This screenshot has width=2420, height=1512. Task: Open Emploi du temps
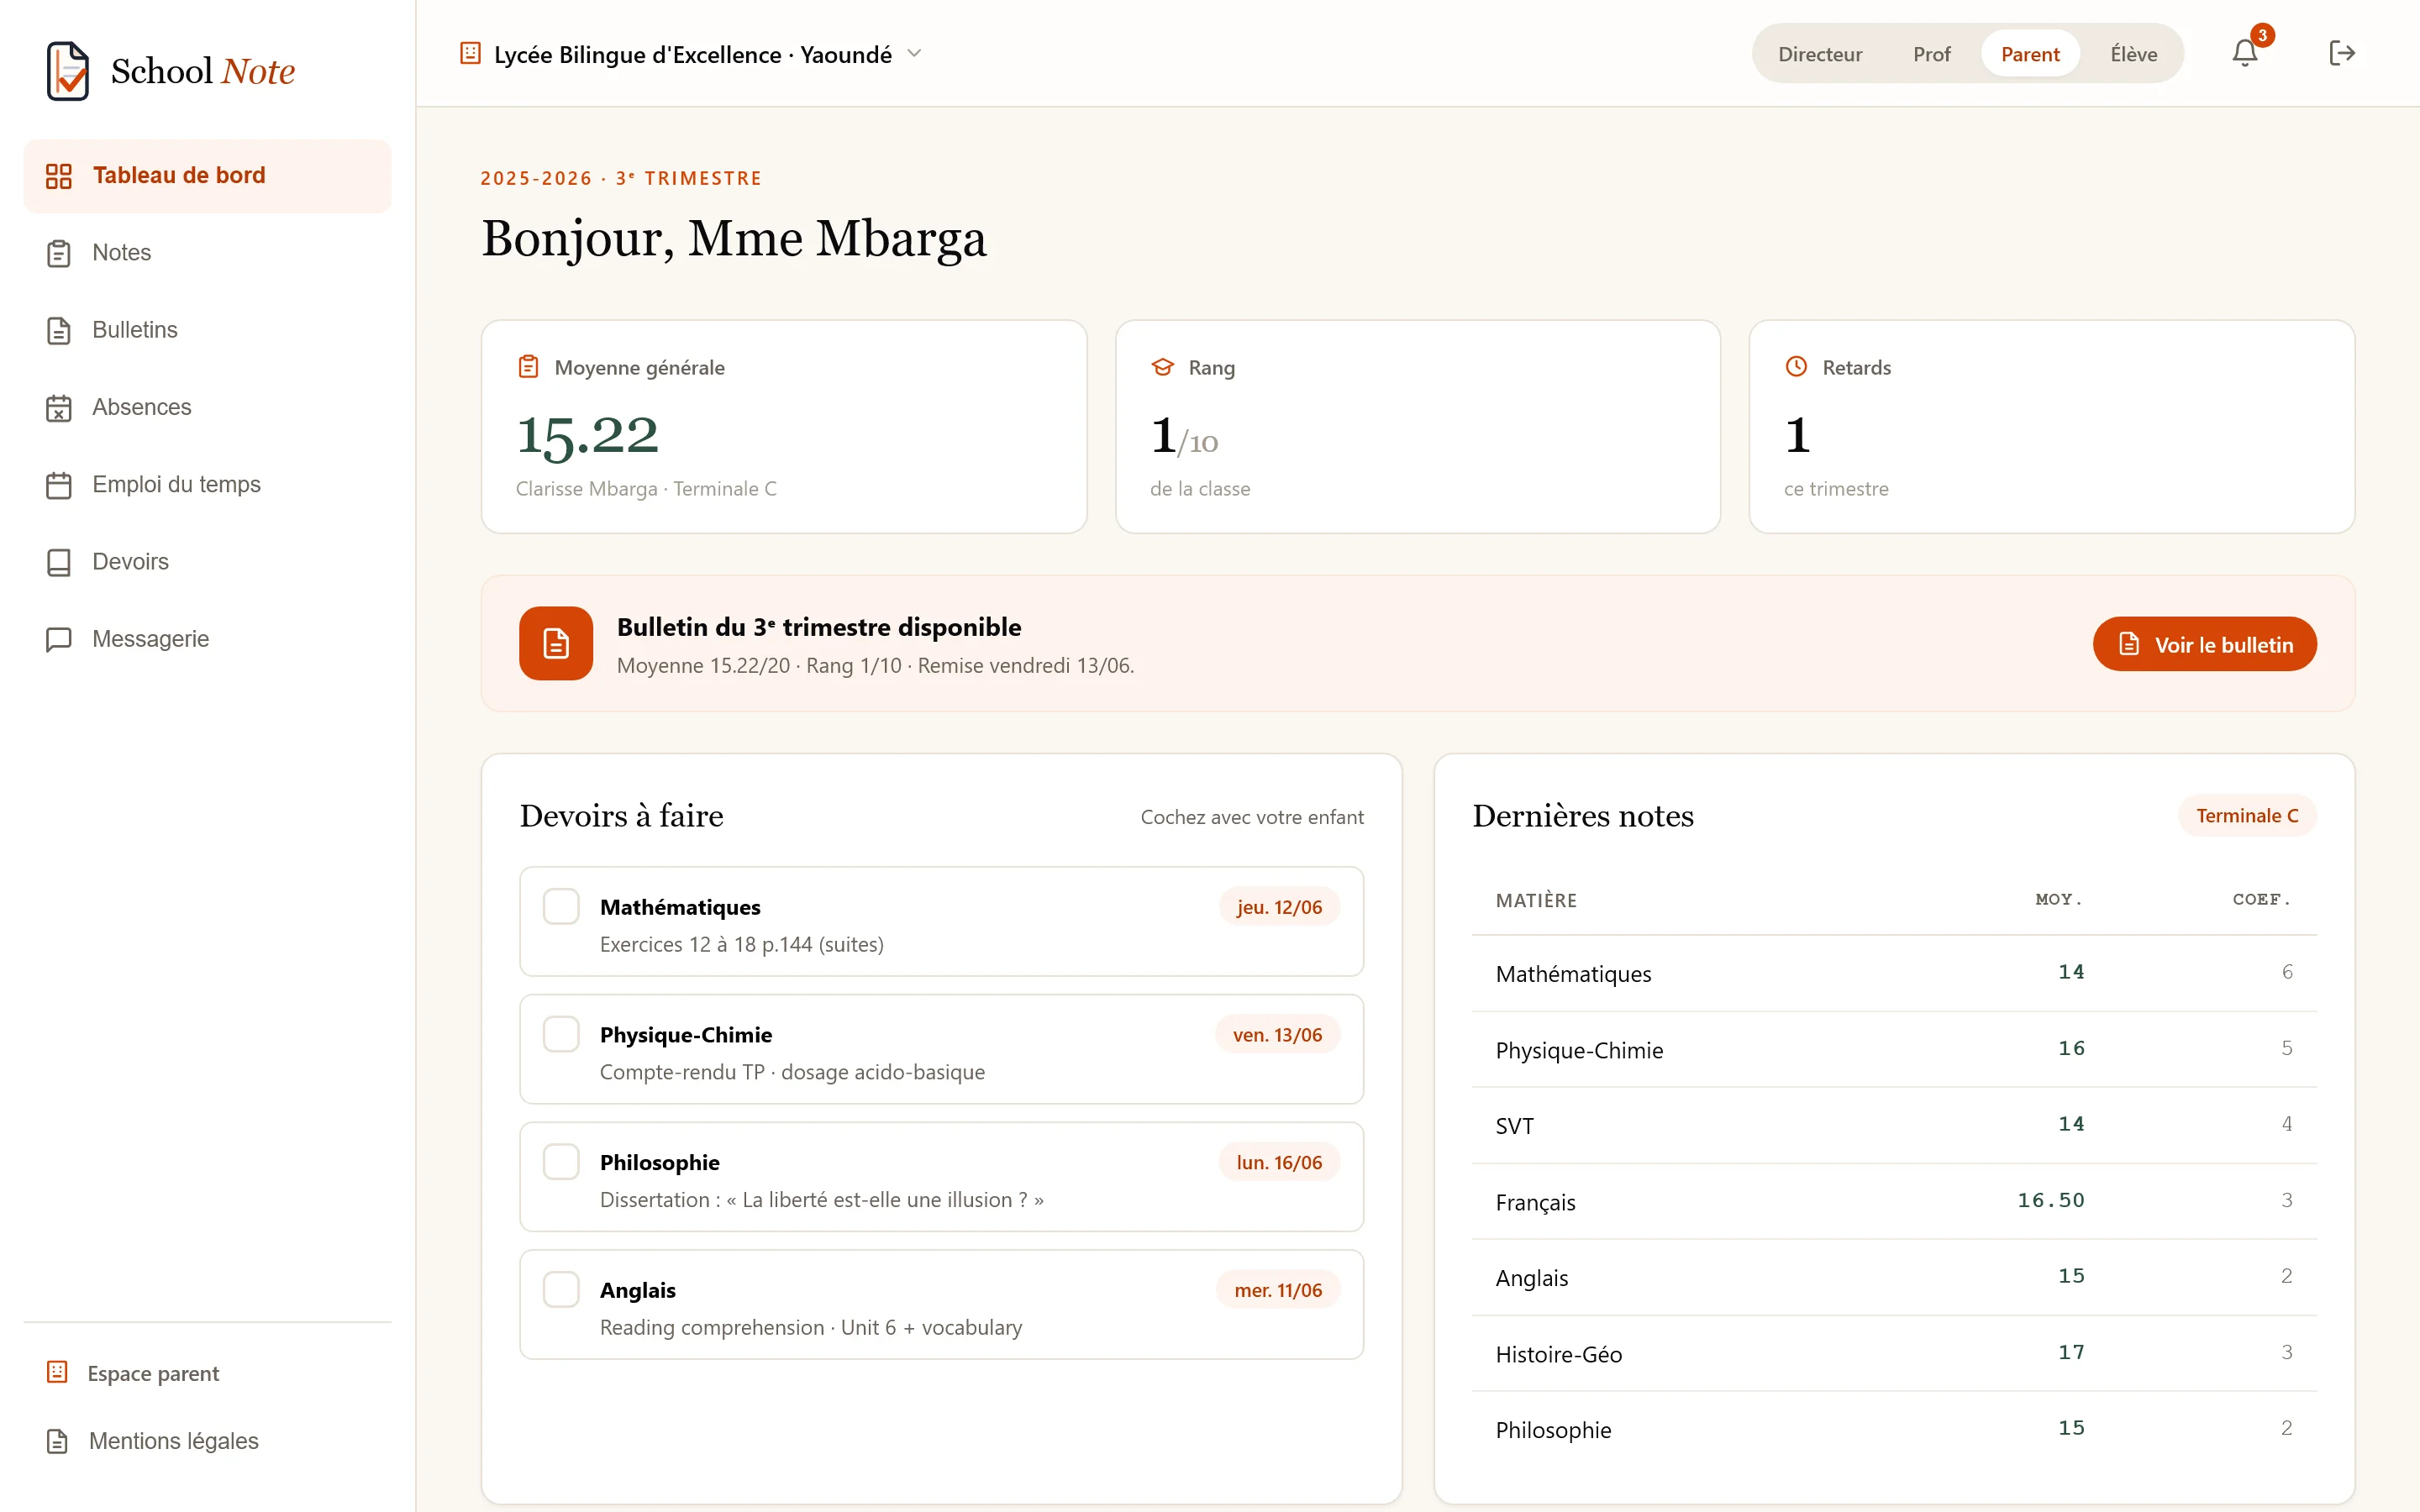tap(207, 485)
